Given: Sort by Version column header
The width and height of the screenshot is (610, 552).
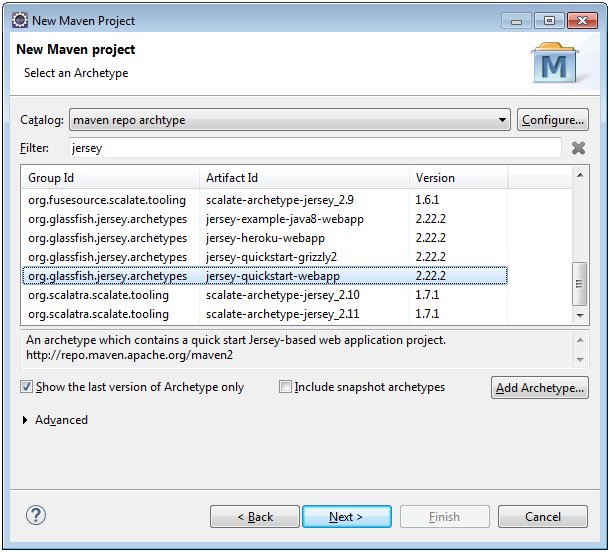Looking at the screenshot, I should [458, 178].
